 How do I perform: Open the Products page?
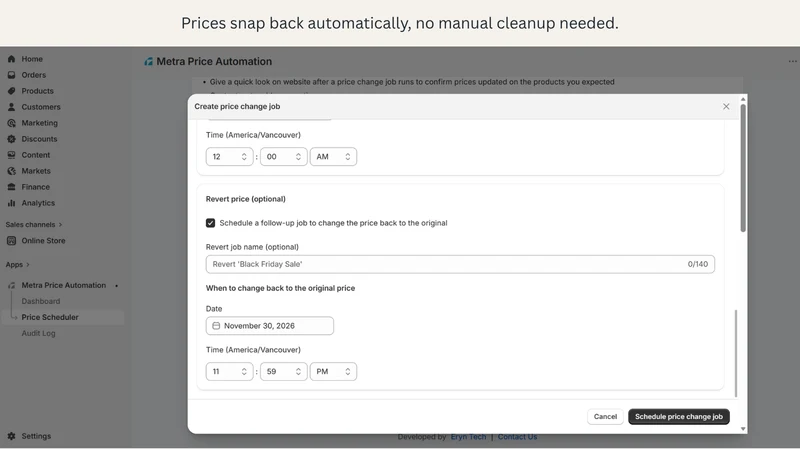point(37,91)
